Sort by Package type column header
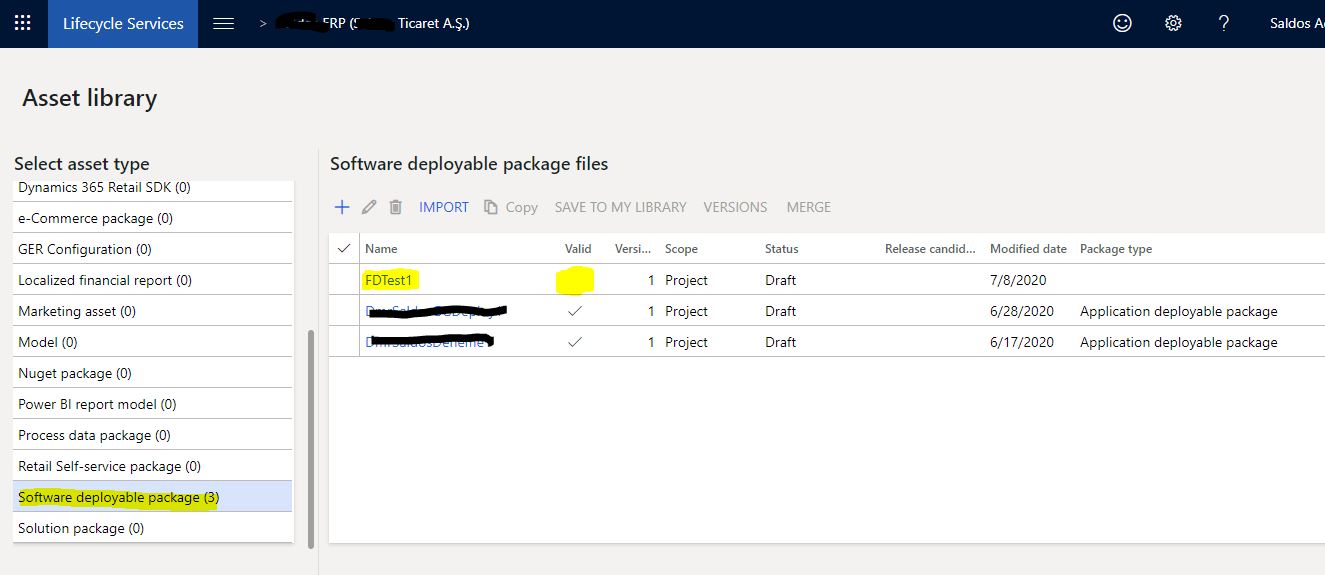The height and width of the screenshot is (575, 1325). [x=1116, y=249]
